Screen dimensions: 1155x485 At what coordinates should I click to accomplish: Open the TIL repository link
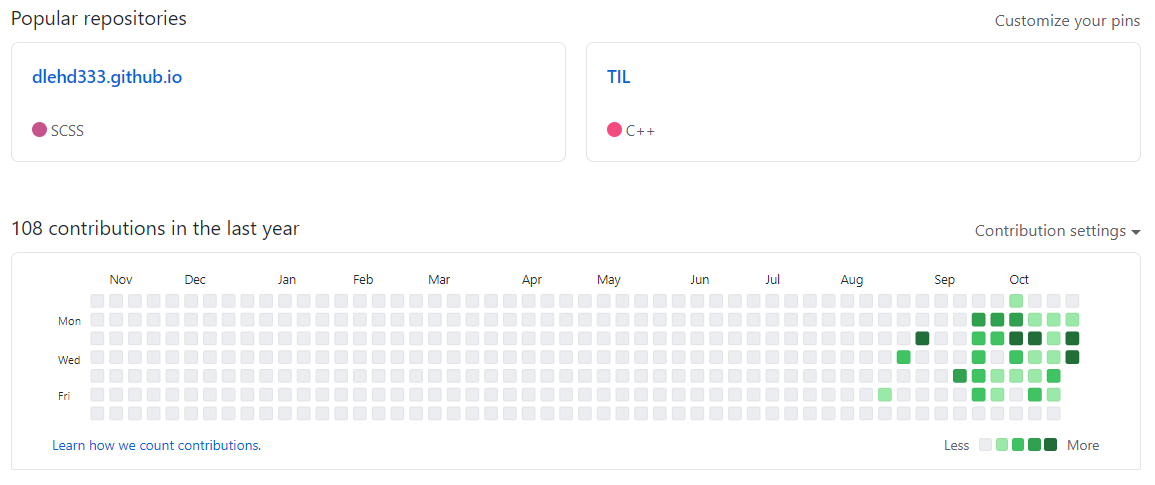619,77
